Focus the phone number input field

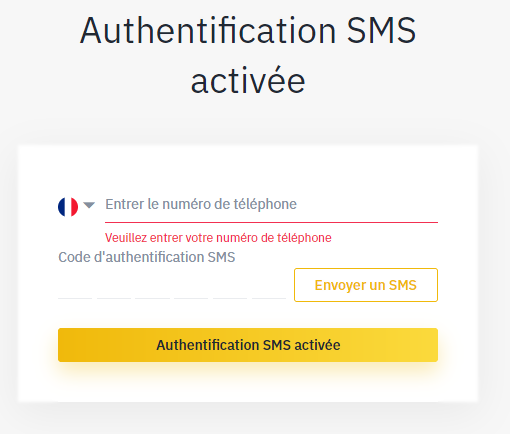271,205
